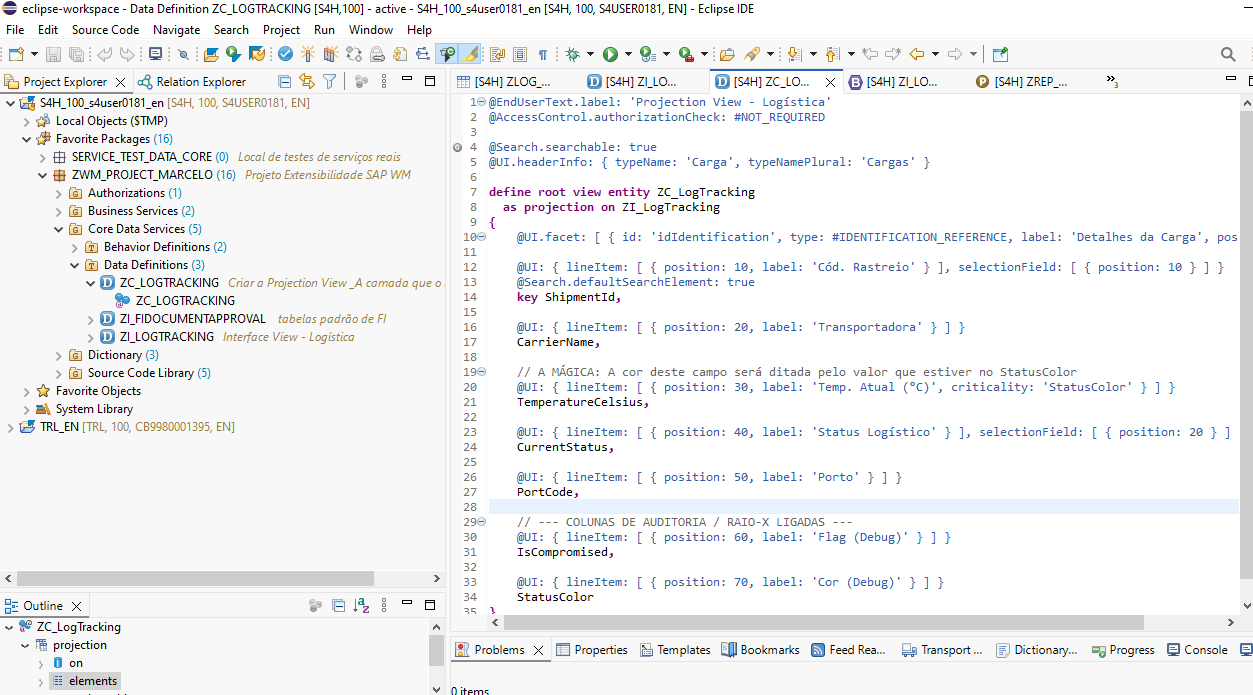Open the Navigate menu

tap(176, 30)
